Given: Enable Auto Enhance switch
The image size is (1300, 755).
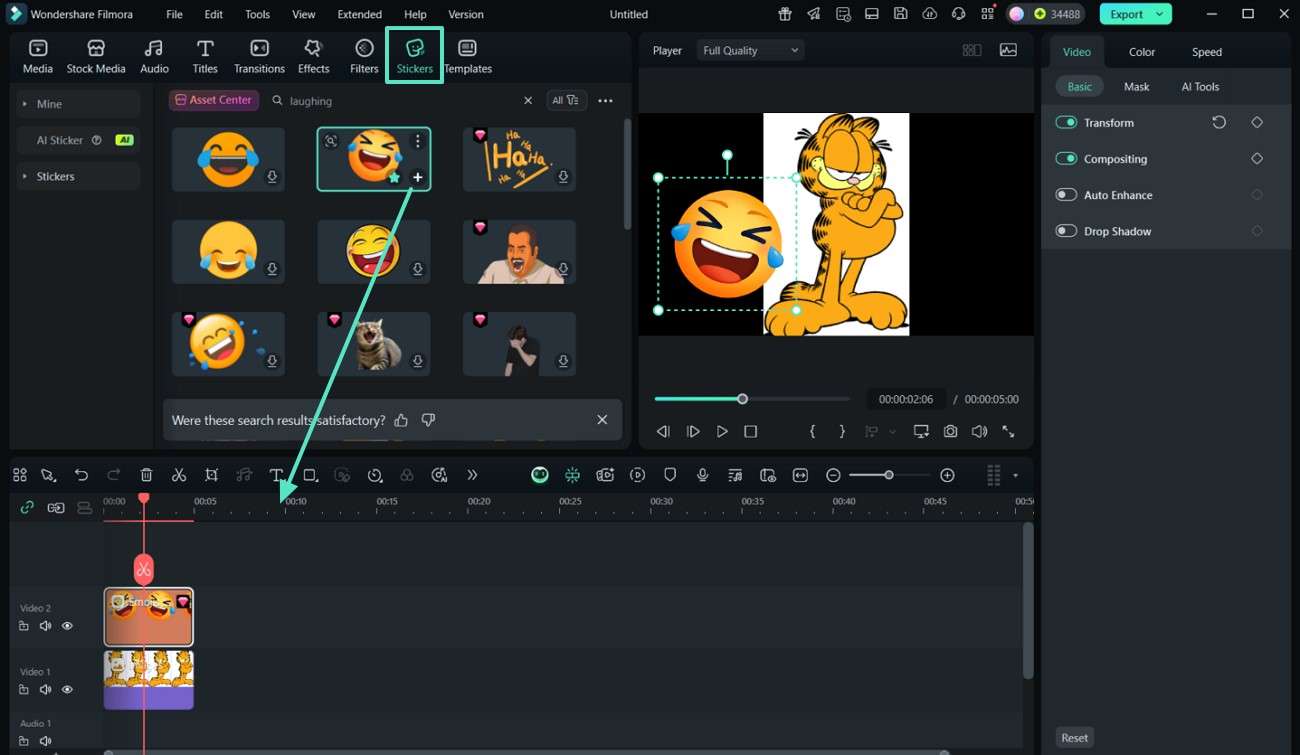Looking at the screenshot, I should click(x=1066, y=195).
